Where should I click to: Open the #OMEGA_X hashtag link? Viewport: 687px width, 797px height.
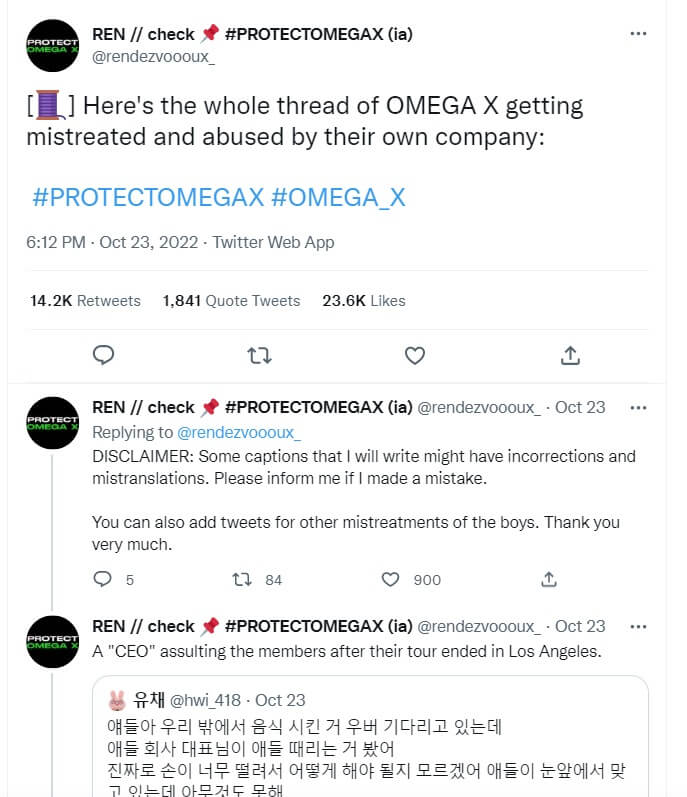tap(338, 197)
